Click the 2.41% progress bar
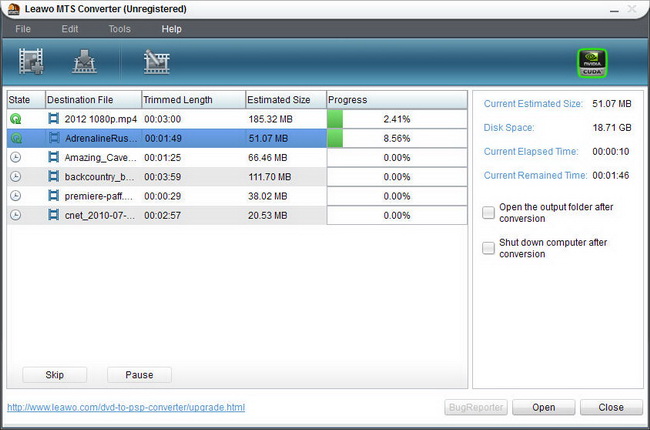The image size is (650, 430). pos(397,119)
